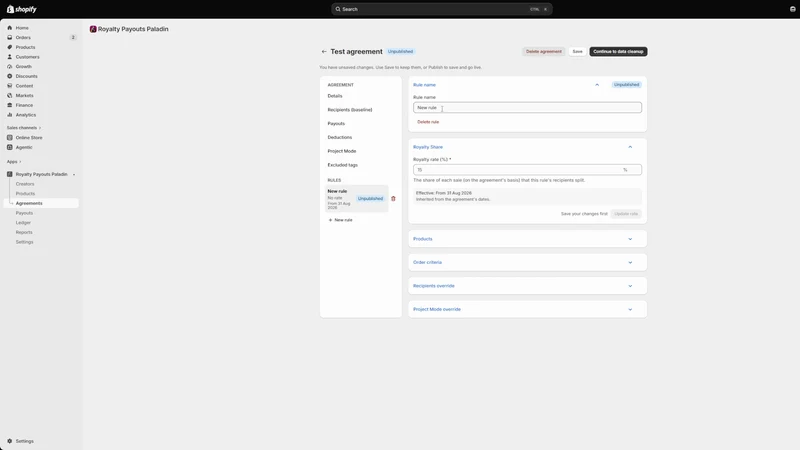Open app Settings in submenu
Viewport: 800px width, 450px height.
[x=24, y=242]
